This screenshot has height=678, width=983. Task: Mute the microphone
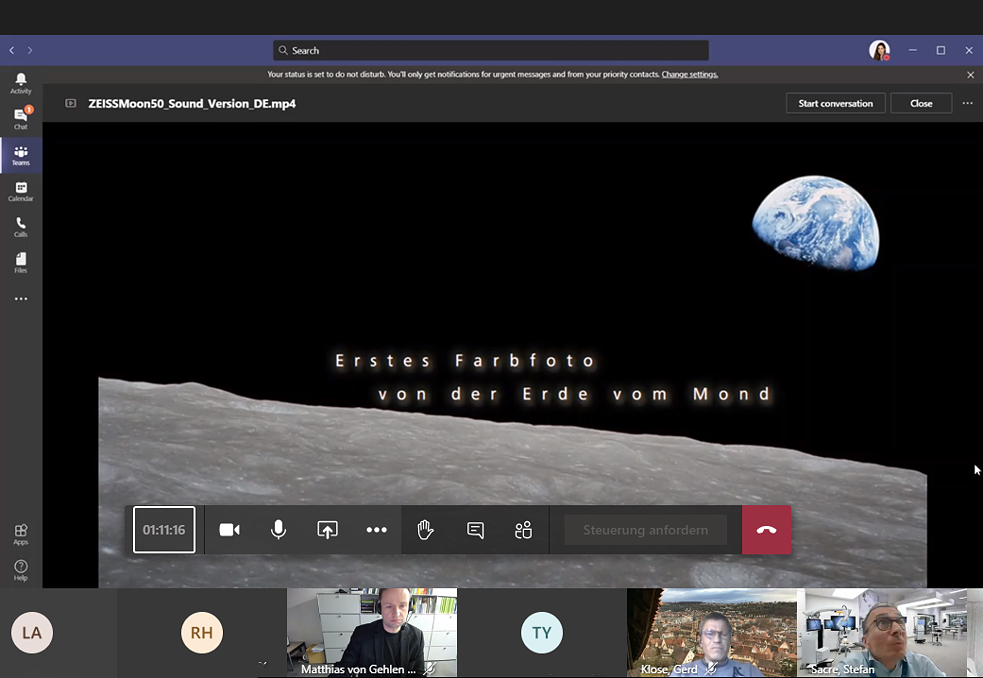pos(279,530)
